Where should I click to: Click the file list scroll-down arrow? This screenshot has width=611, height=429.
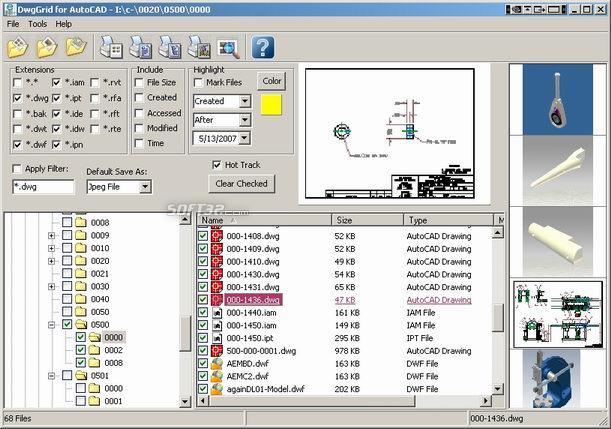click(x=498, y=389)
